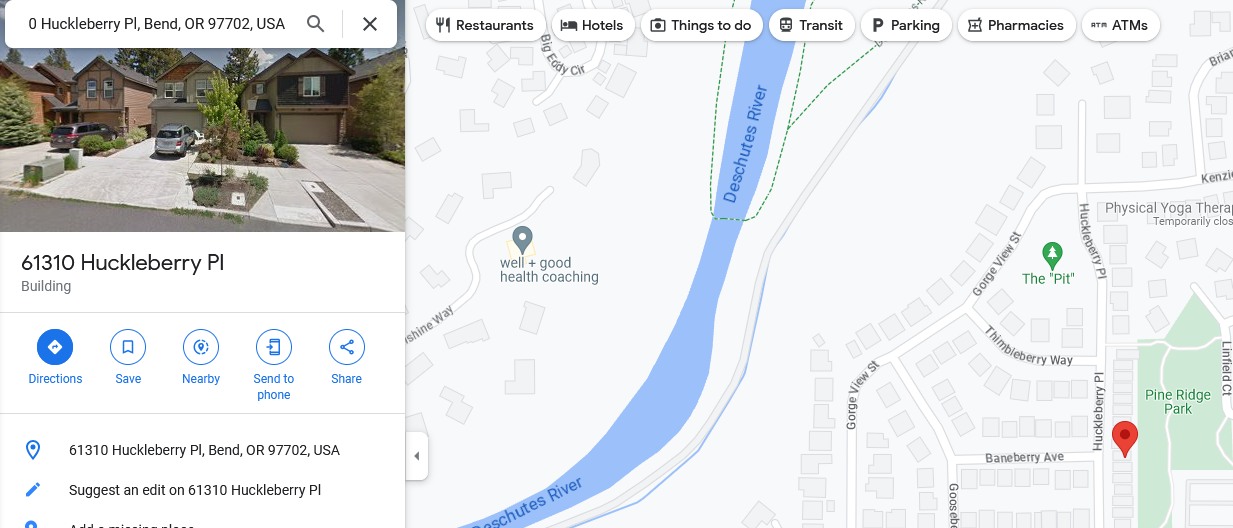The height and width of the screenshot is (528, 1233).
Task: Open The "Pit" park marker
Action: pos(1051,254)
